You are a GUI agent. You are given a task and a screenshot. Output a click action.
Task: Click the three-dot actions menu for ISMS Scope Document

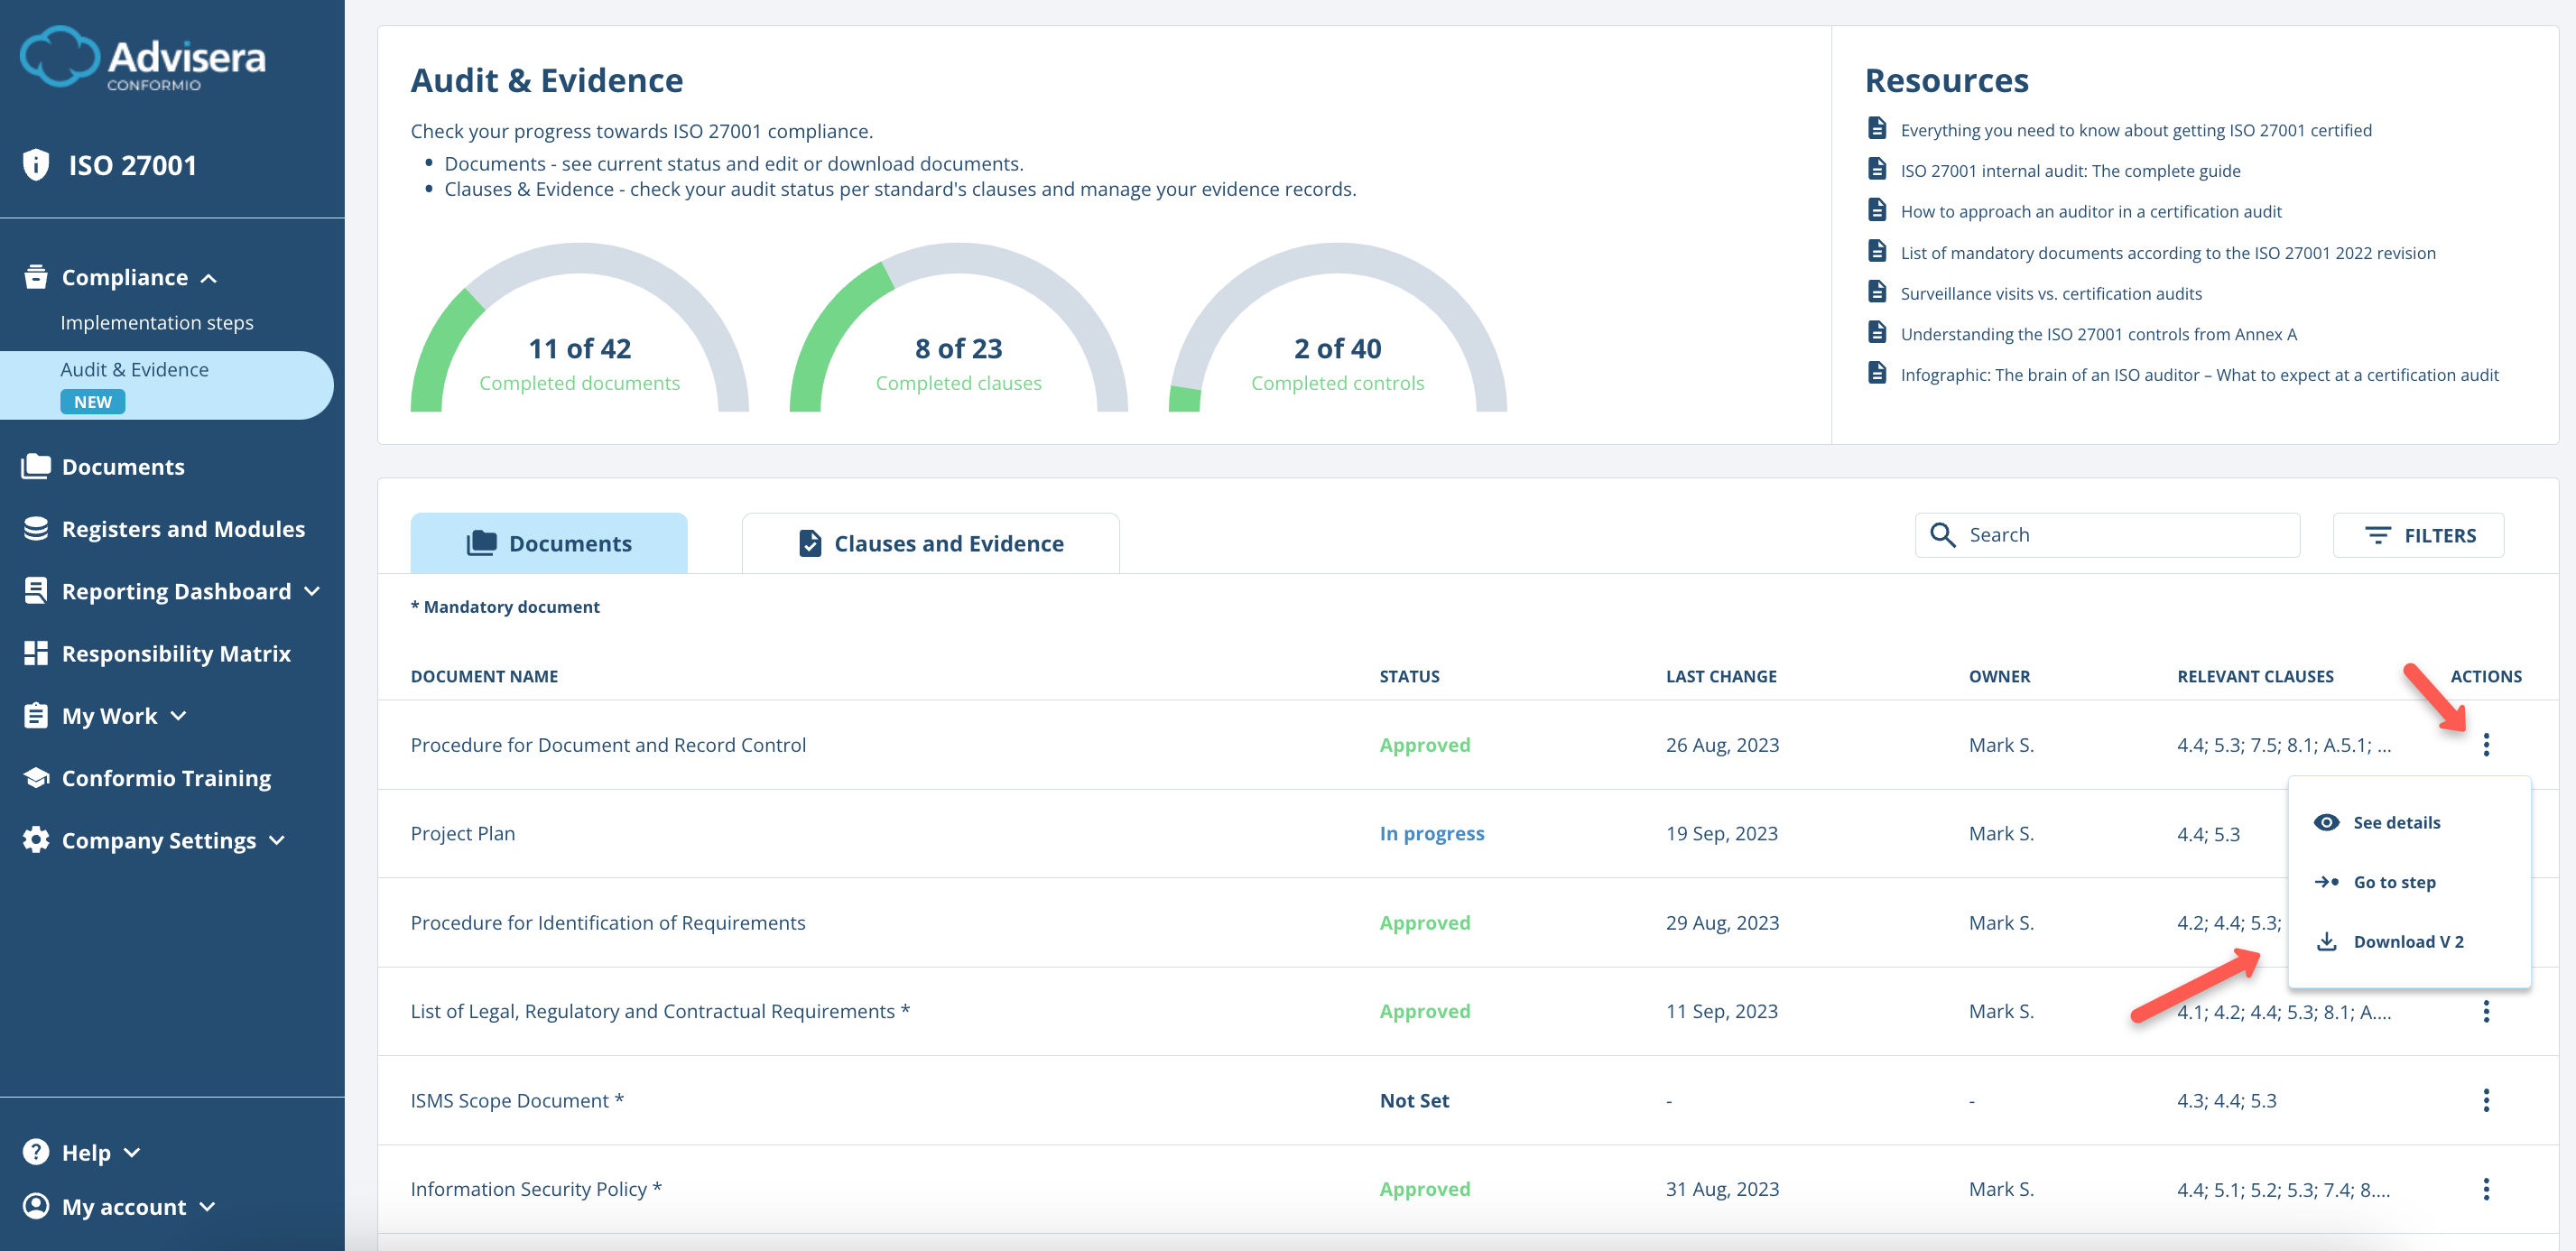pyautogui.click(x=2487, y=1100)
